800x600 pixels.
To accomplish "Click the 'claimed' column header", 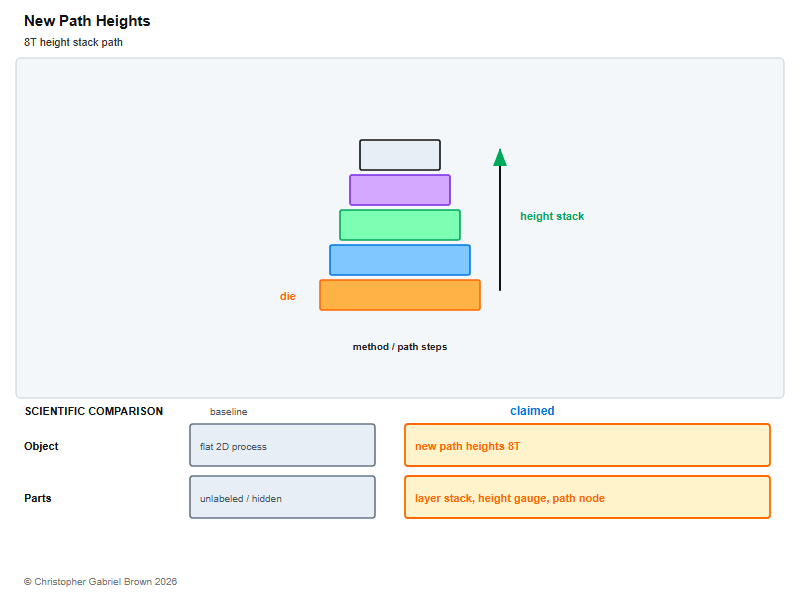I will [532, 411].
